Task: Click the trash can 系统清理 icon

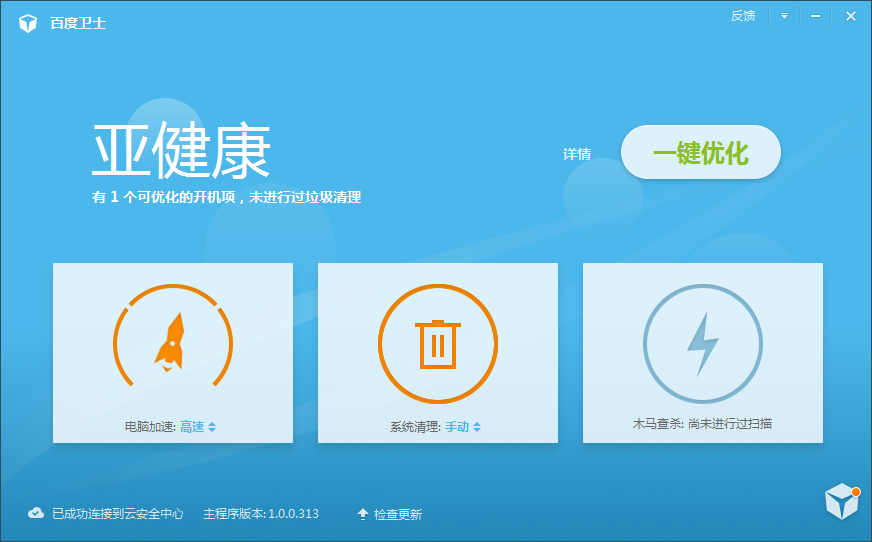Action: 438,344
